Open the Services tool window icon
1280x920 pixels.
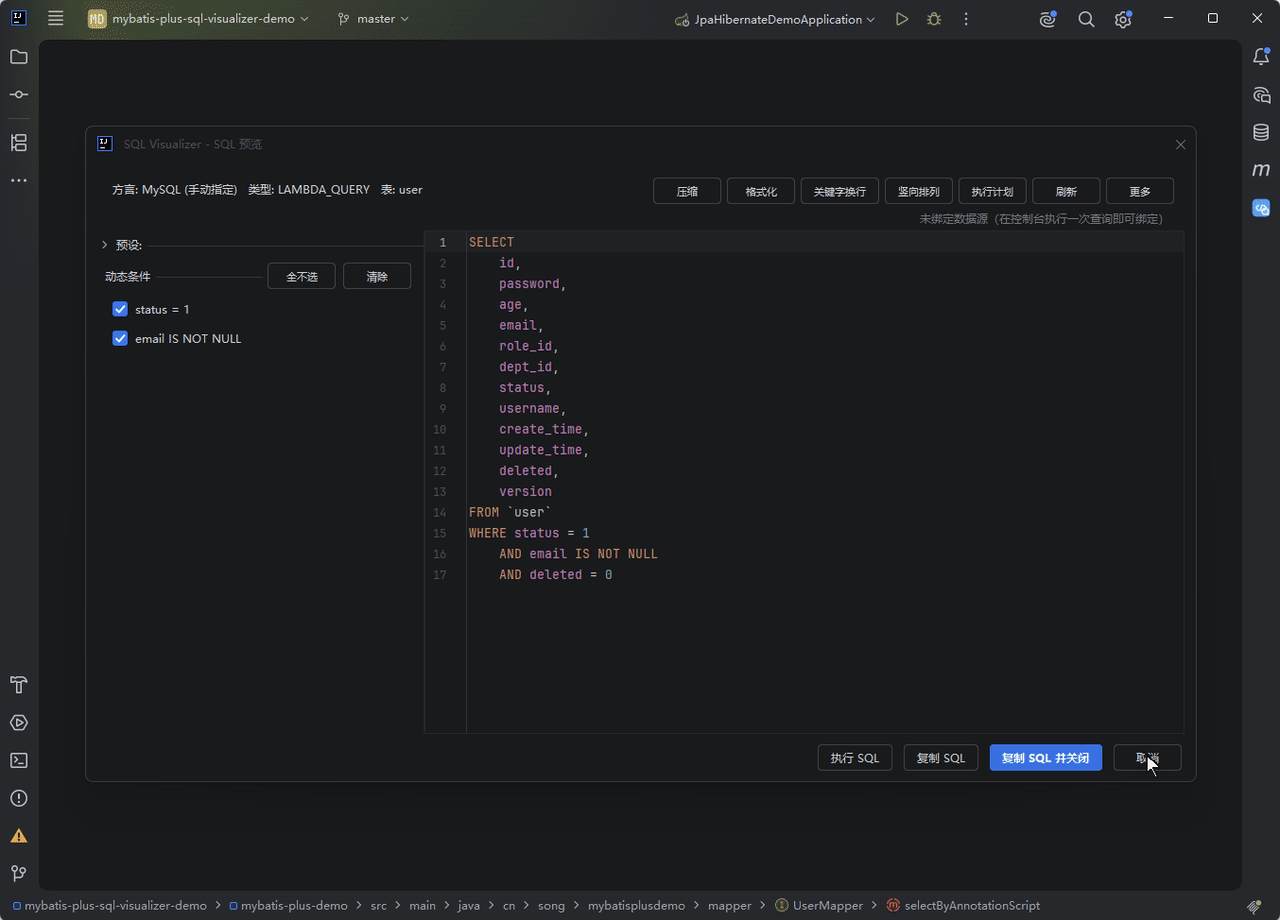click(19, 723)
